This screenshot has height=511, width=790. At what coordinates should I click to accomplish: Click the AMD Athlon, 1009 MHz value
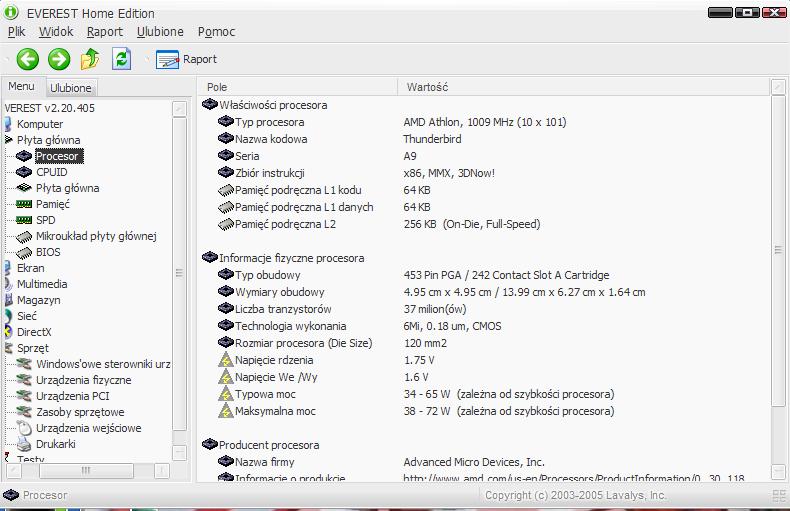[x=485, y=122]
